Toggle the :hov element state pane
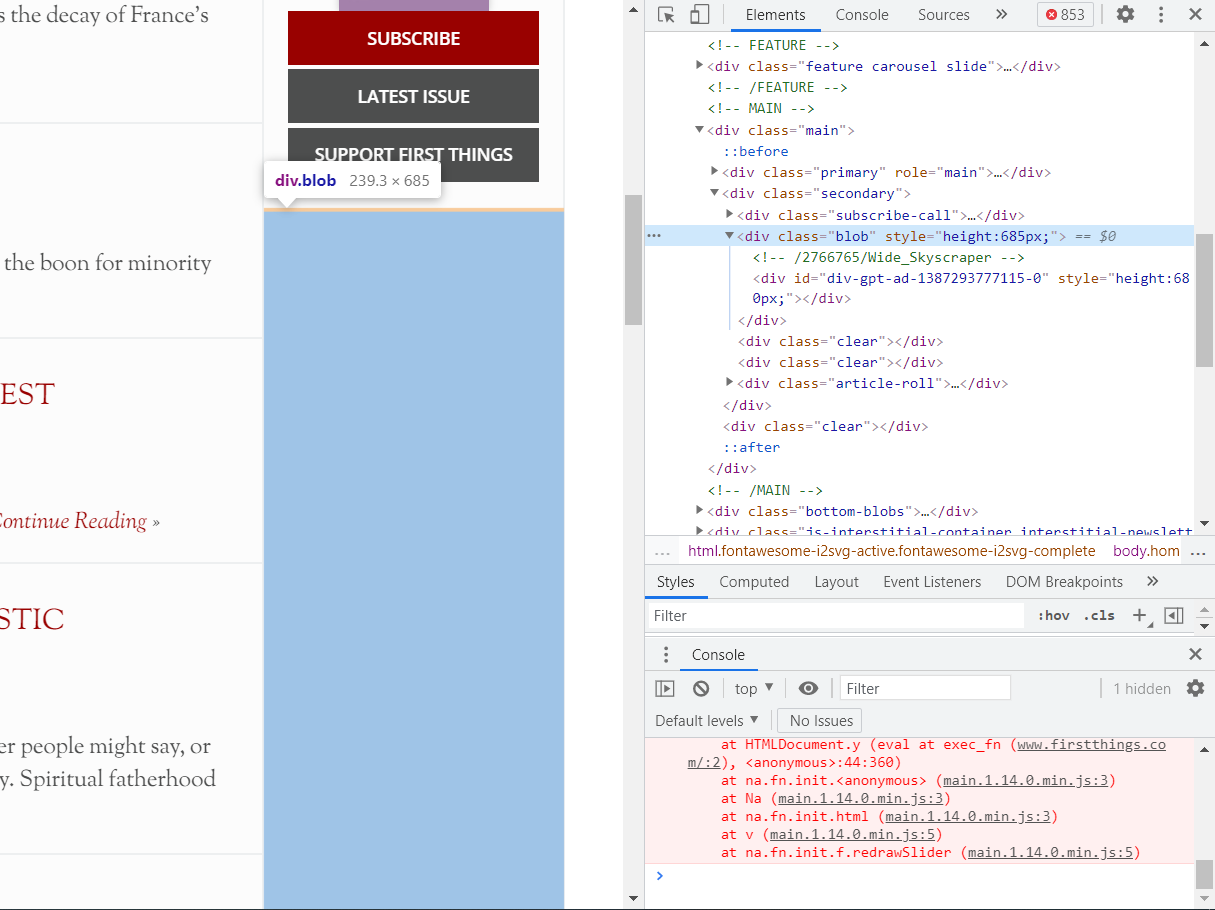 1053,615
